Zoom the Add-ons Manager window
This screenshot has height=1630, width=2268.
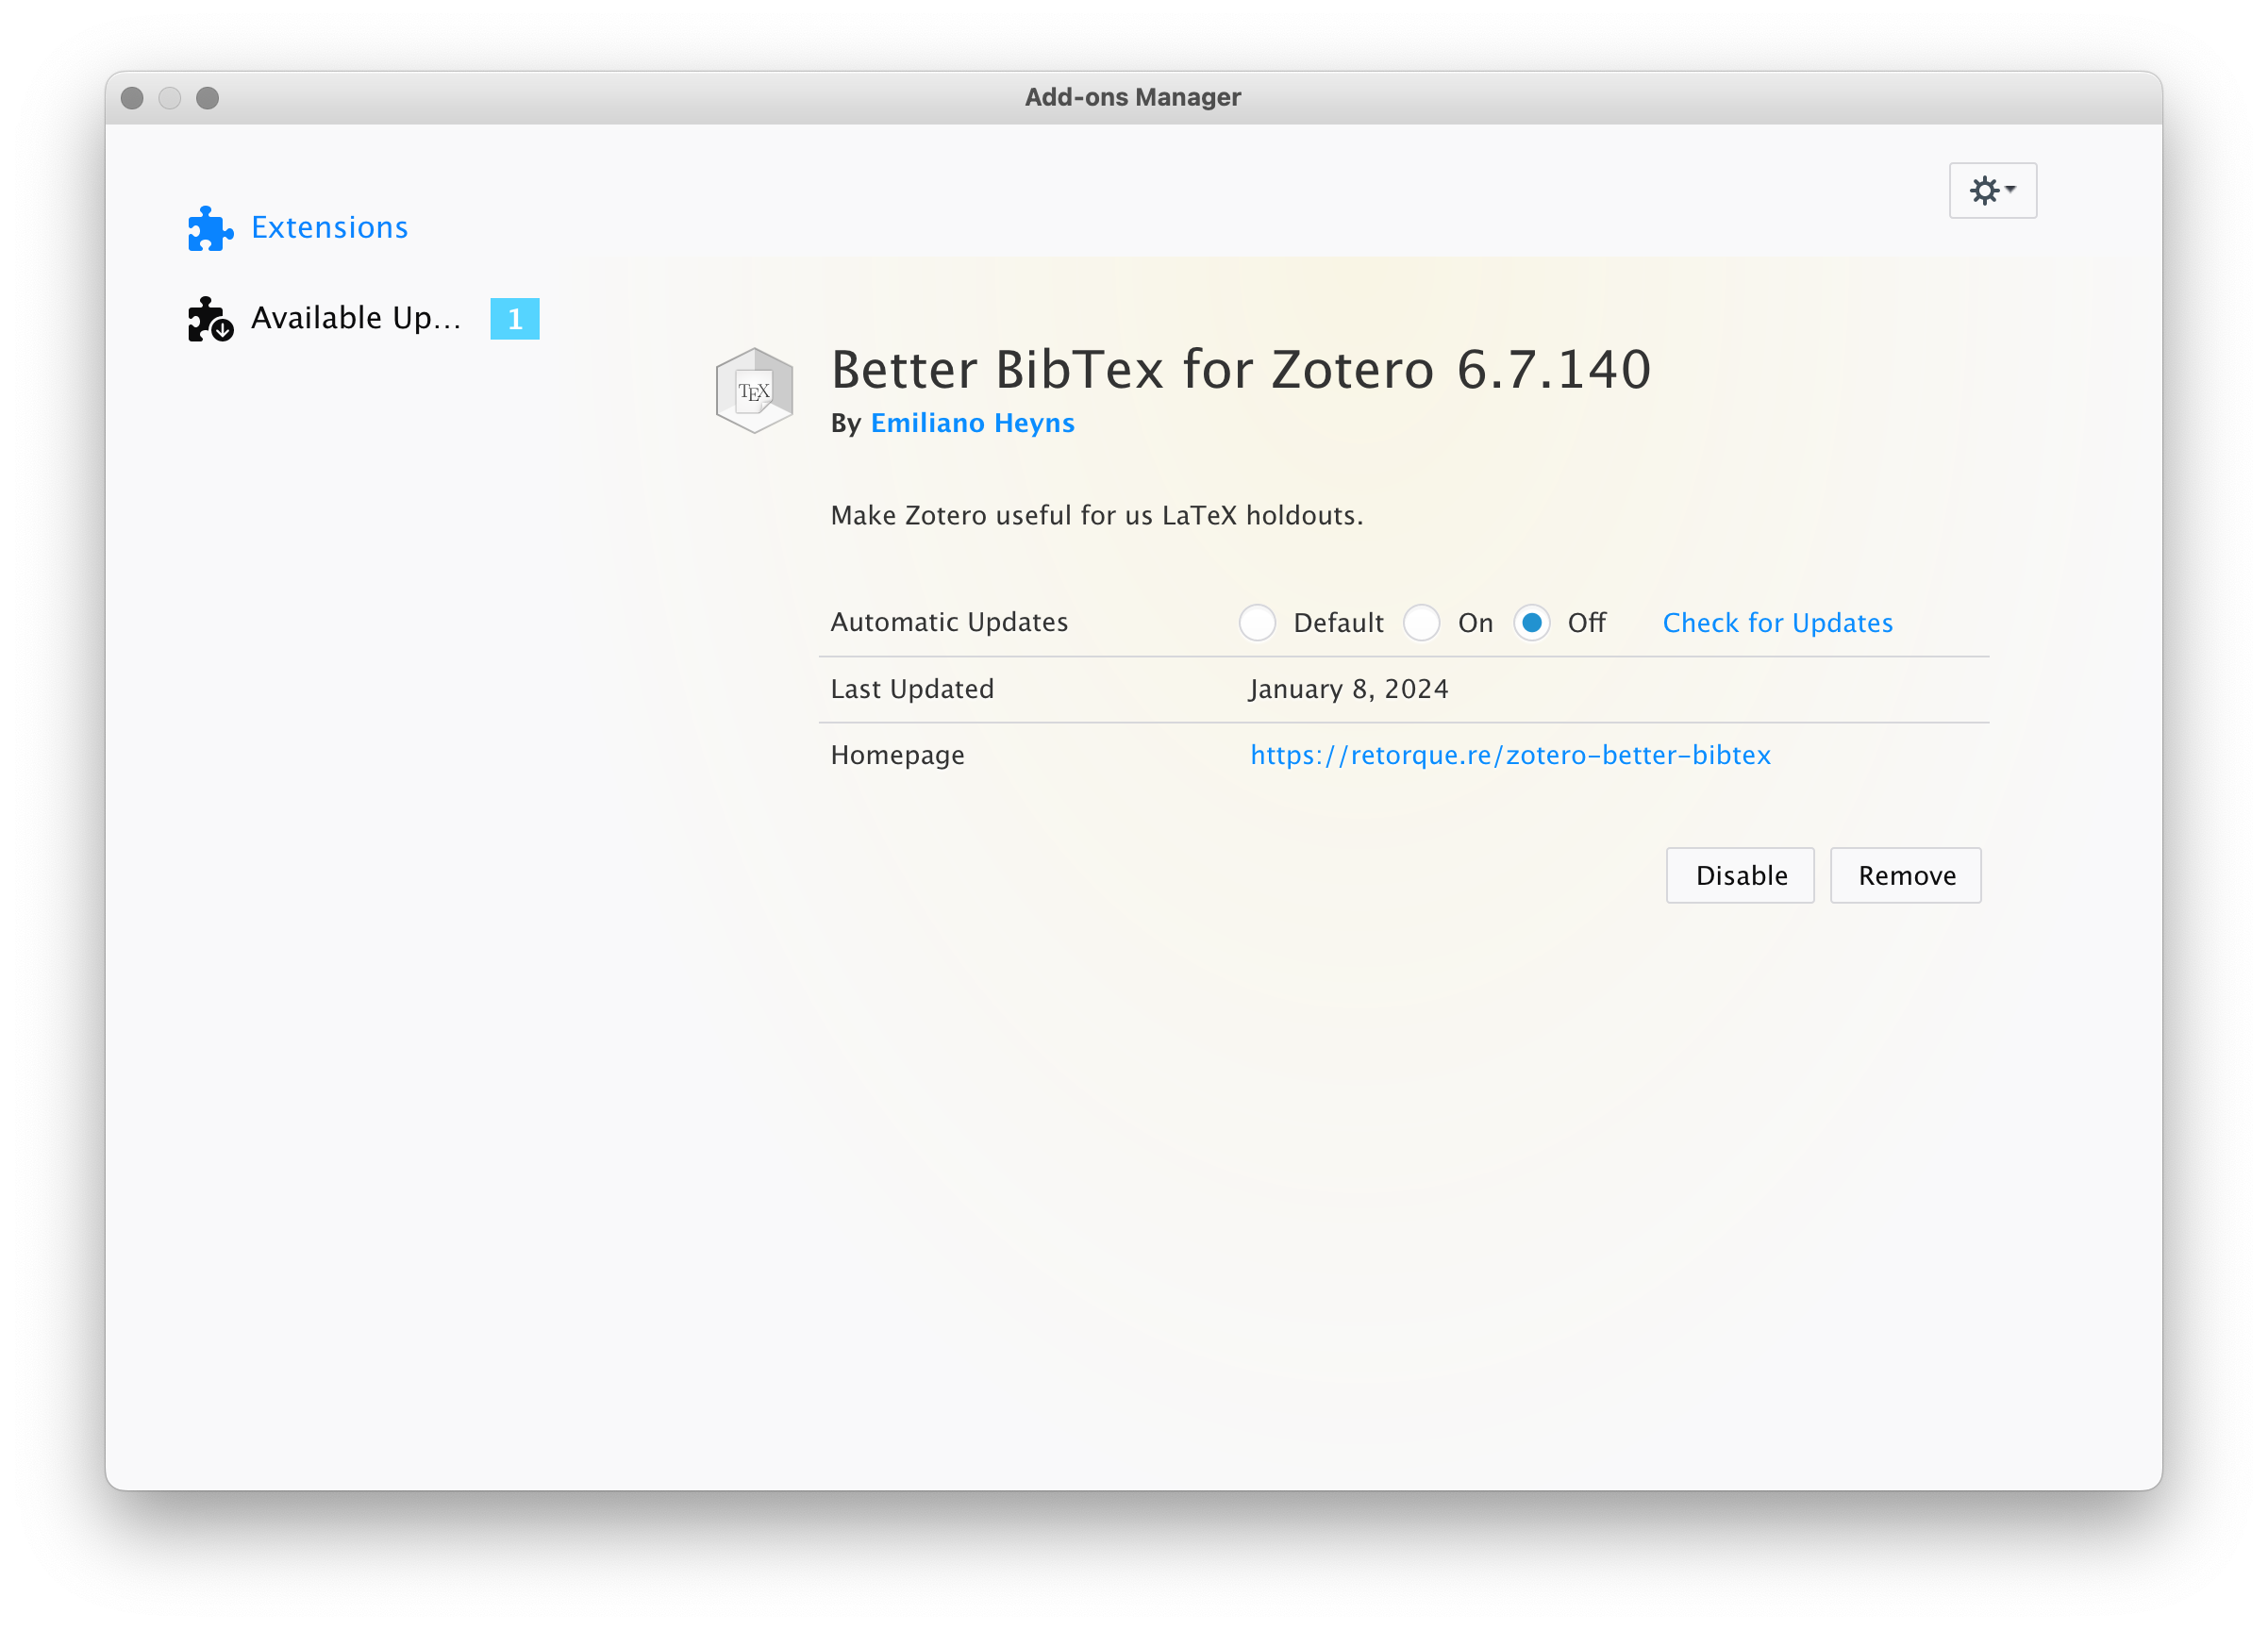point(207,98)
